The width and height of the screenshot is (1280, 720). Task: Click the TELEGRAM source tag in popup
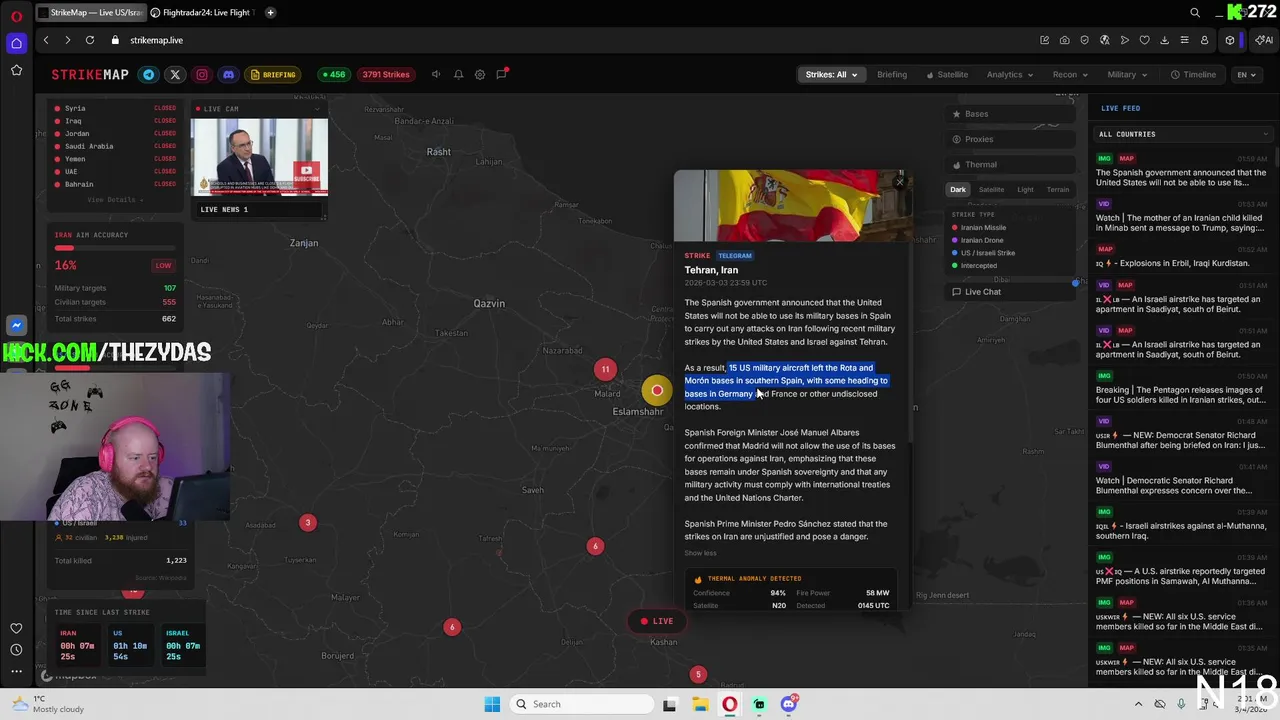[x=734, y=256]
